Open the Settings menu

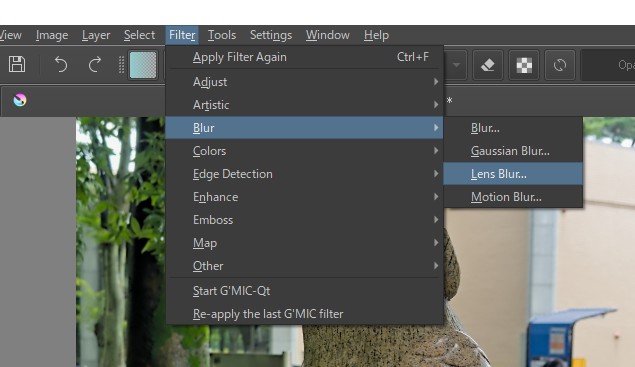[271, 35]
